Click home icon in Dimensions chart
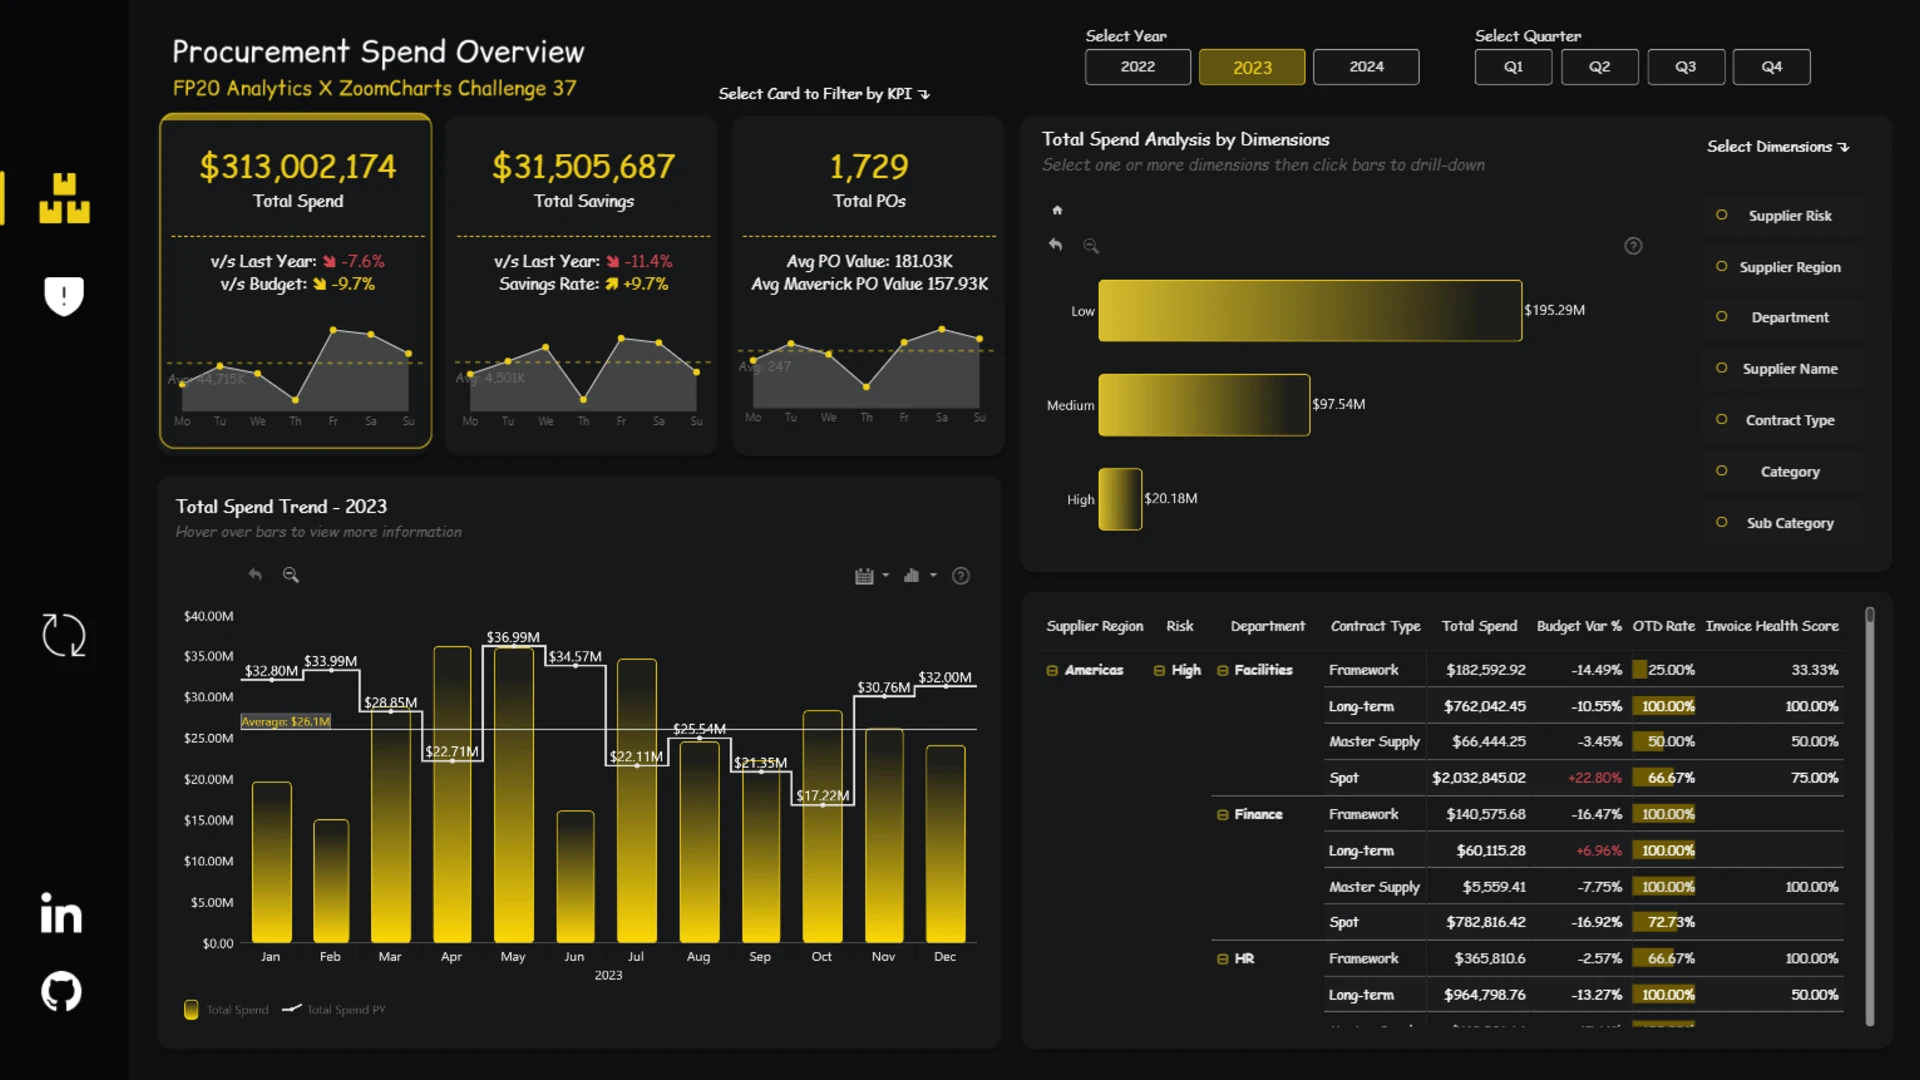The height and width of the screenshot is (1080, 1920). pos(1057,210)
